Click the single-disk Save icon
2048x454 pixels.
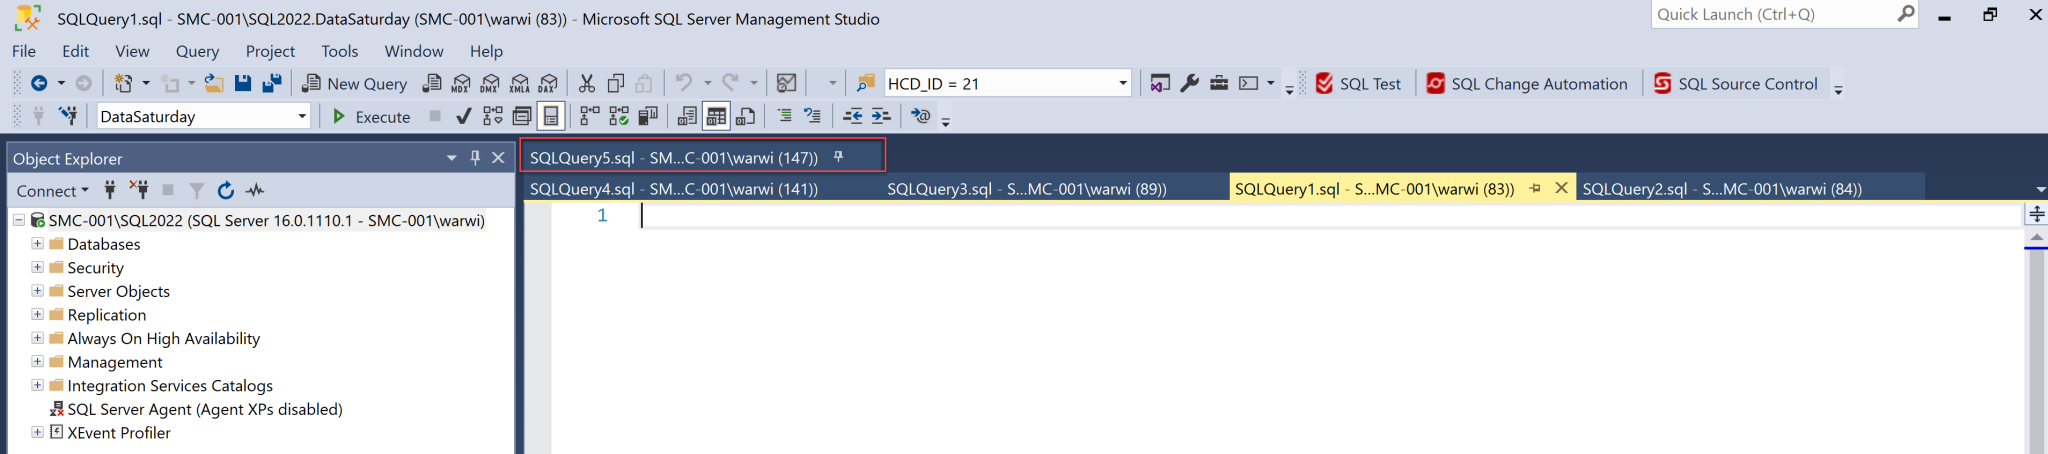[243, 84]
